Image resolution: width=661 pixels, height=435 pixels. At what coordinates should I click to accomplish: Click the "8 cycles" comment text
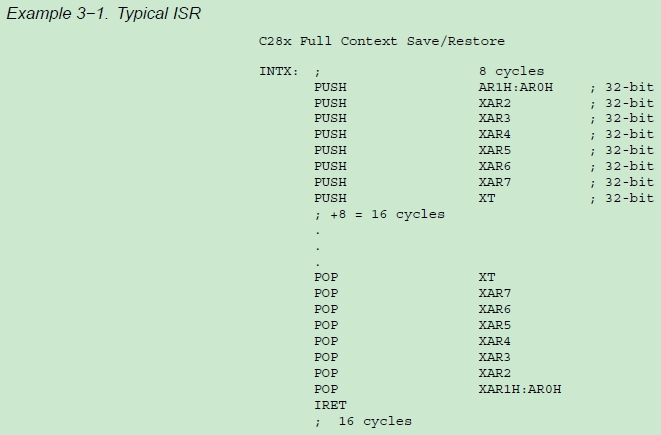pyautogui.click(x=511, y=71)
